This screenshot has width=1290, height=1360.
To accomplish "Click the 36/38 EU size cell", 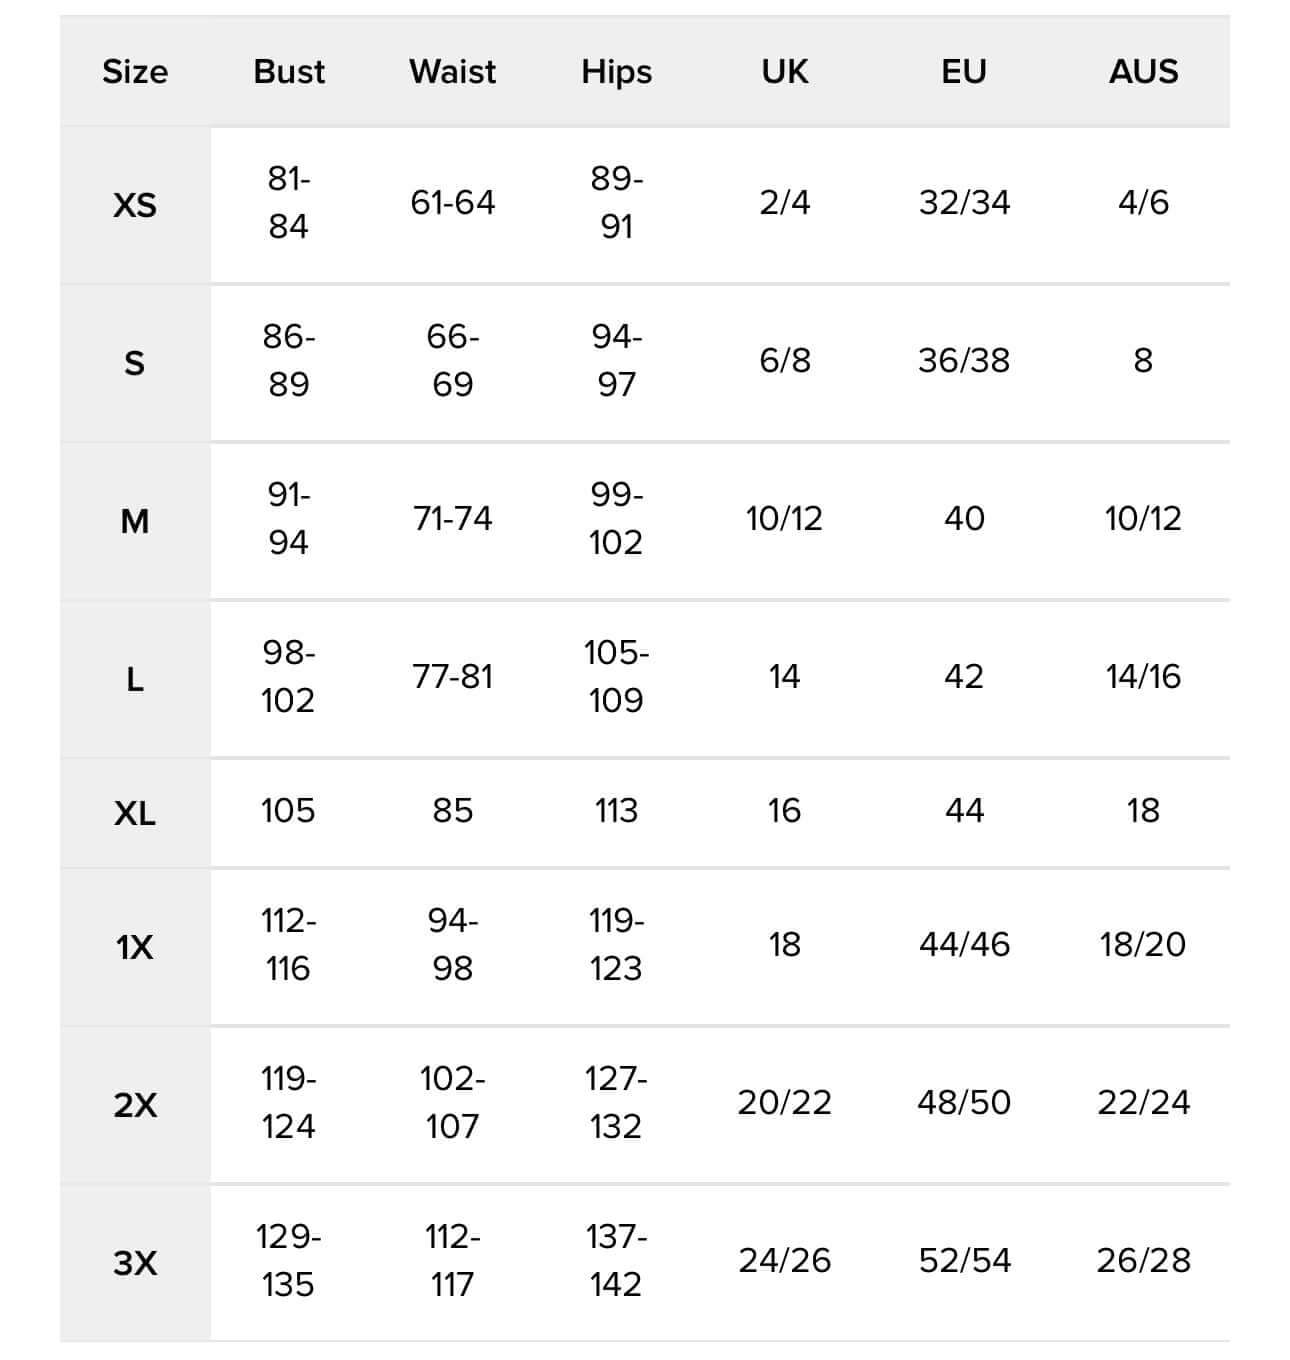I will (964, 361).
